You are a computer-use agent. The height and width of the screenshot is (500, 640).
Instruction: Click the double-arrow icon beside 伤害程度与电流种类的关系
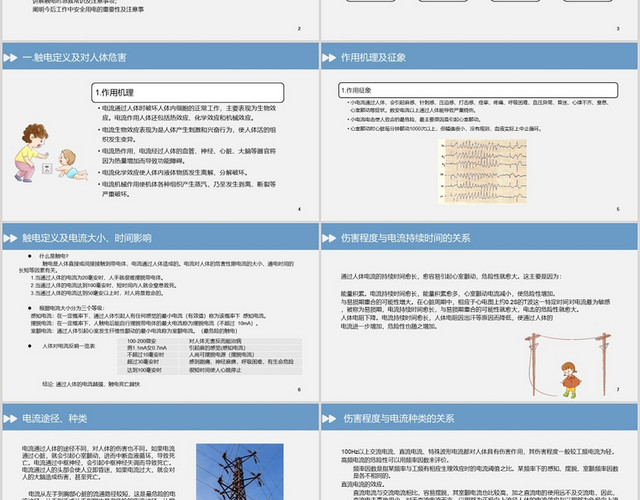(x=329, y=418)
